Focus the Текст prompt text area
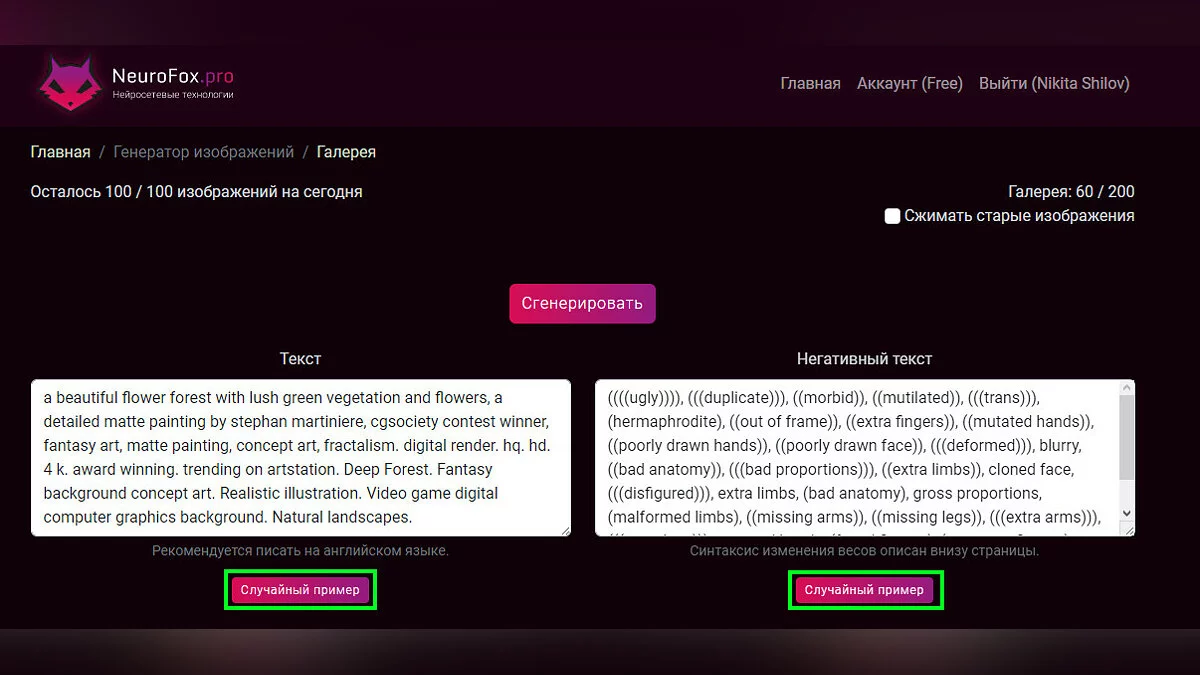Screen dimensions: 1200x675 (x=301, y=458)
